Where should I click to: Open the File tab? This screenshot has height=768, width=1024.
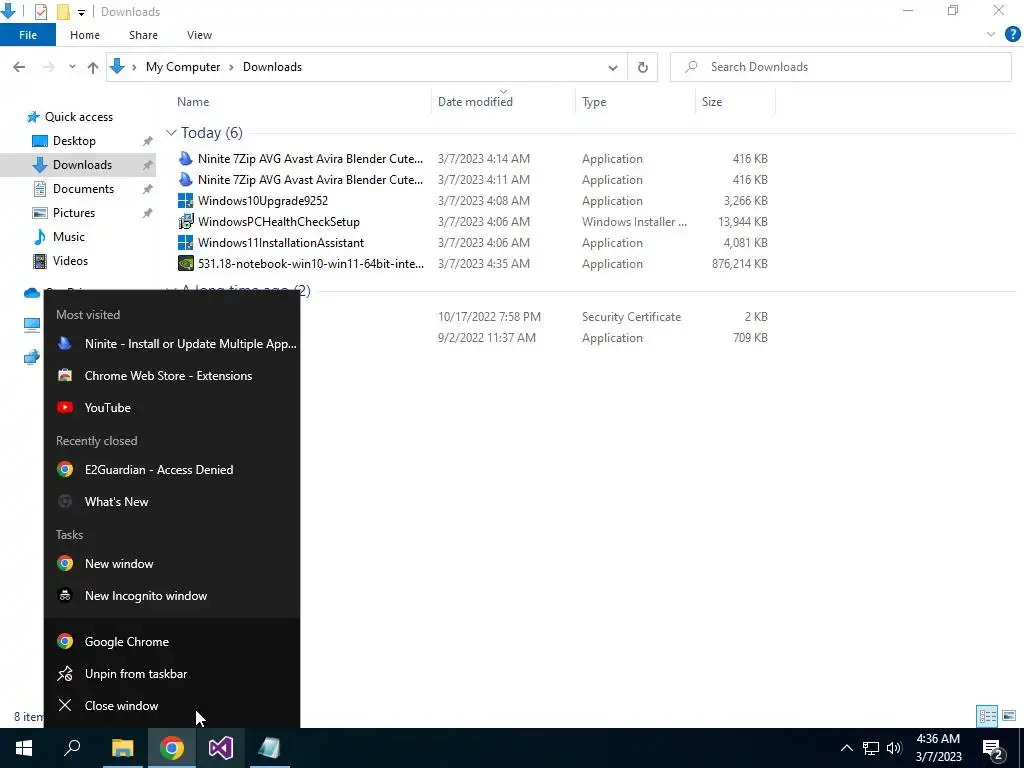pyautogui.click(x=28, y=35)
